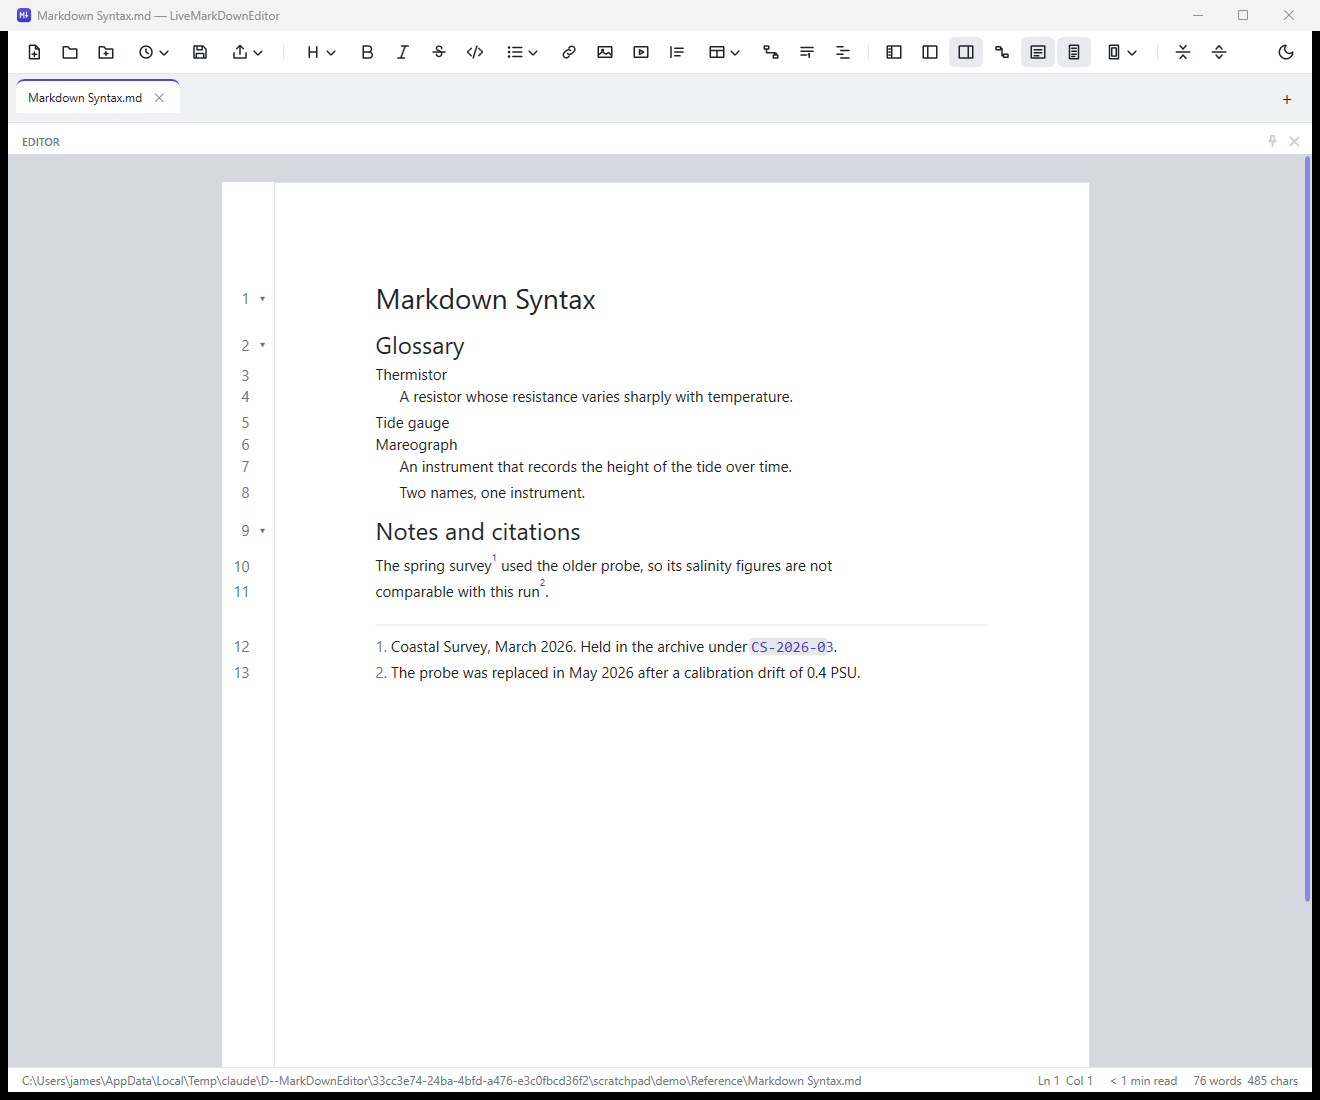
Task: Toggle the highlighted document view button
Action: (1038, 52)
